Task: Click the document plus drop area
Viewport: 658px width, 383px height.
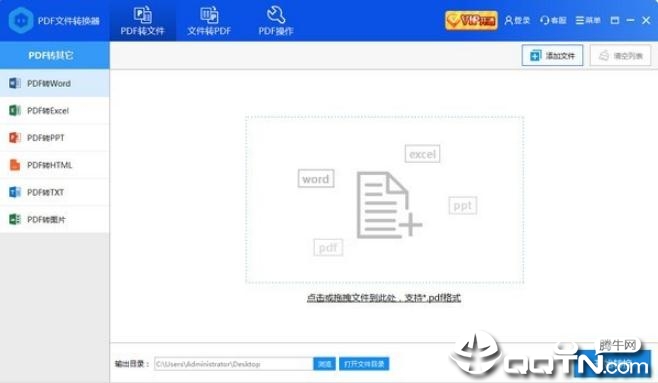Action: pos(384,200)
